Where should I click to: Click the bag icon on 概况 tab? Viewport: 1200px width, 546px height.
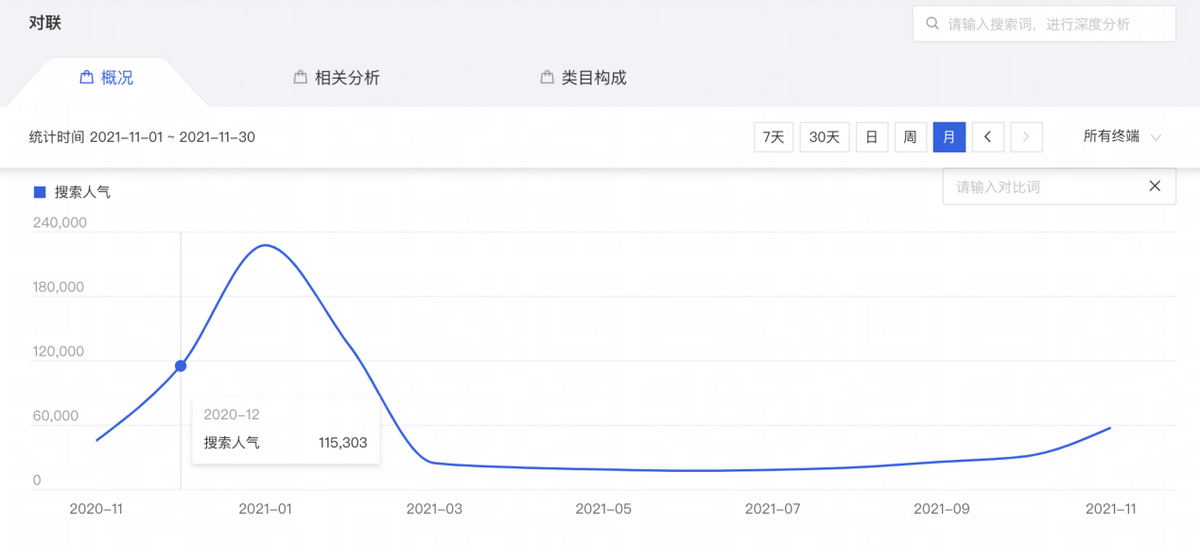(87, 77)
